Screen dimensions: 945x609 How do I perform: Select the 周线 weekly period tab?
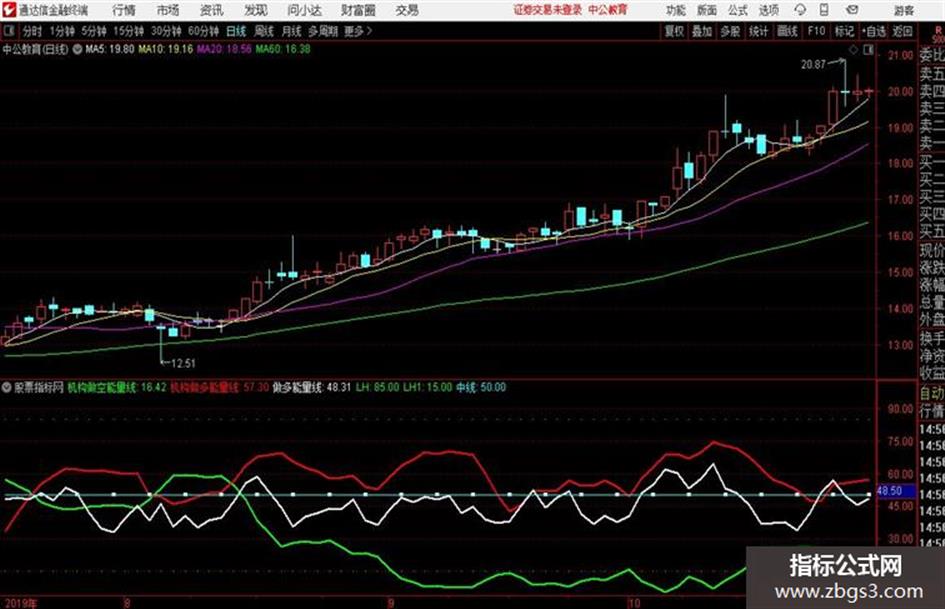(x=263, y=31)
